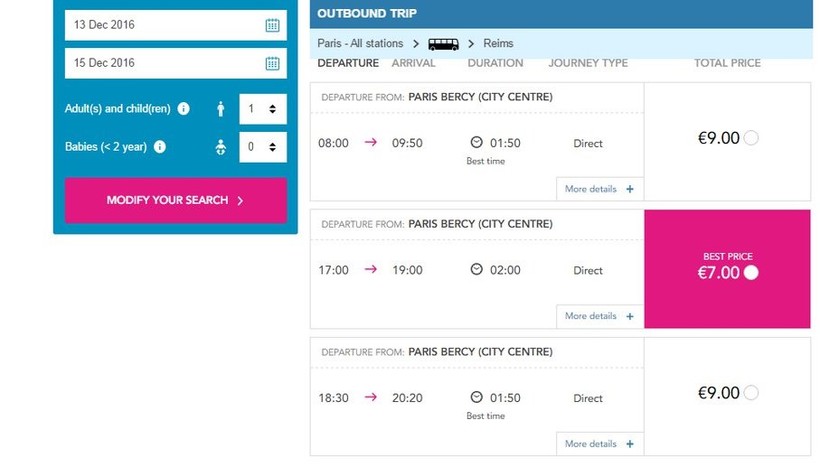Image resolution: width=820 pixels, height=467 pixels.
Task: Click the Modify Your Search button
Action: [x=176, y=200]
